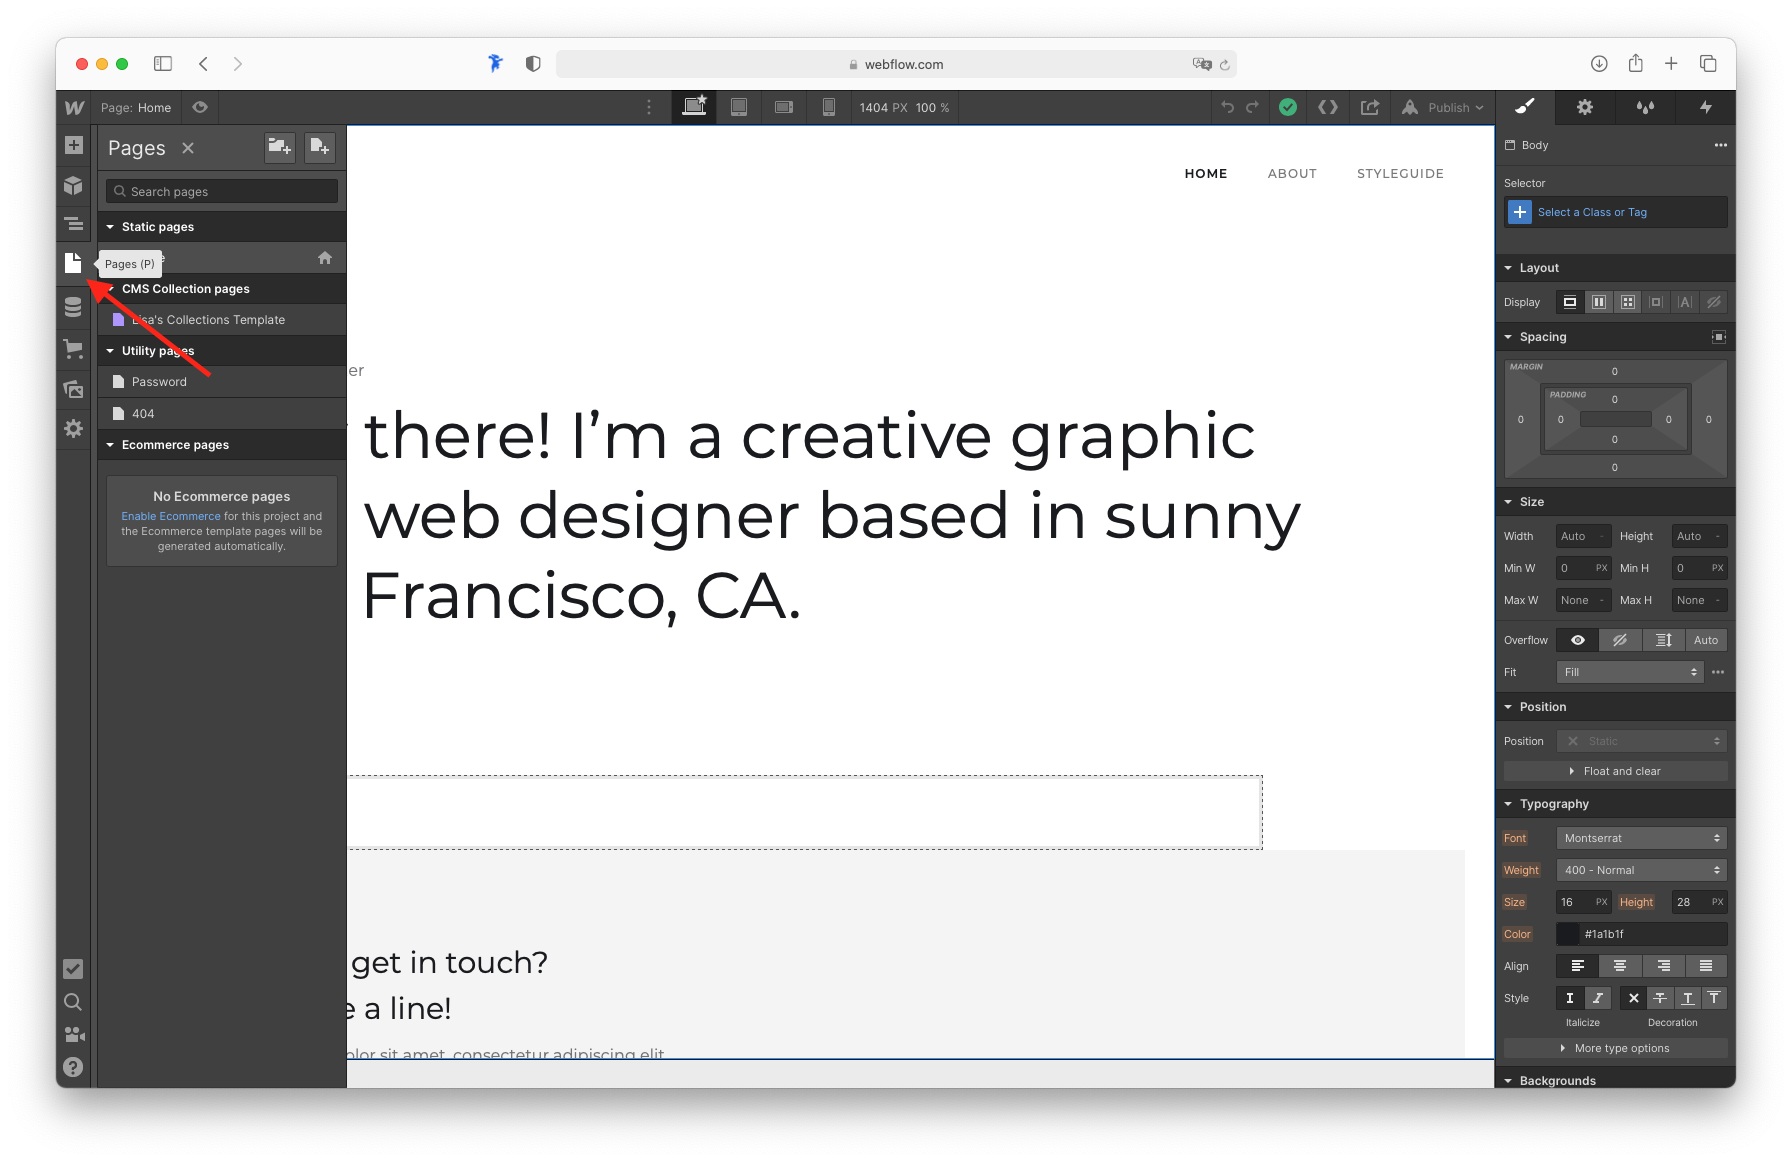Open the Assets panel
This screenshot has width=1792, height=1162.
(73, 388)
